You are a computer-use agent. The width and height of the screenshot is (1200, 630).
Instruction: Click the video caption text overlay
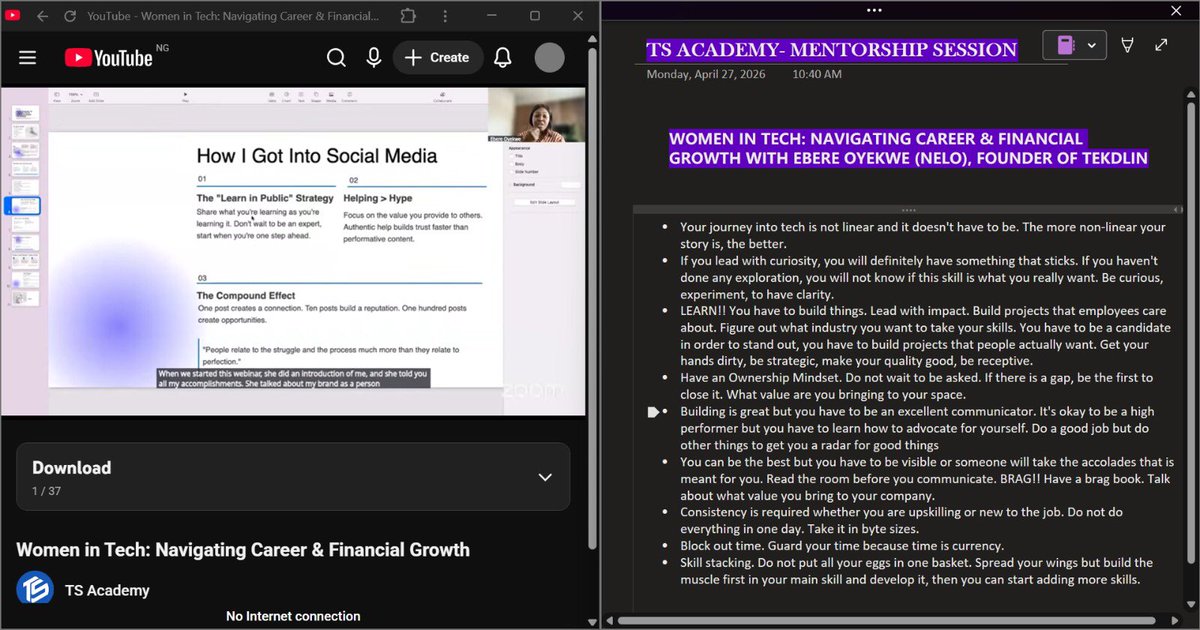(294, 378)
